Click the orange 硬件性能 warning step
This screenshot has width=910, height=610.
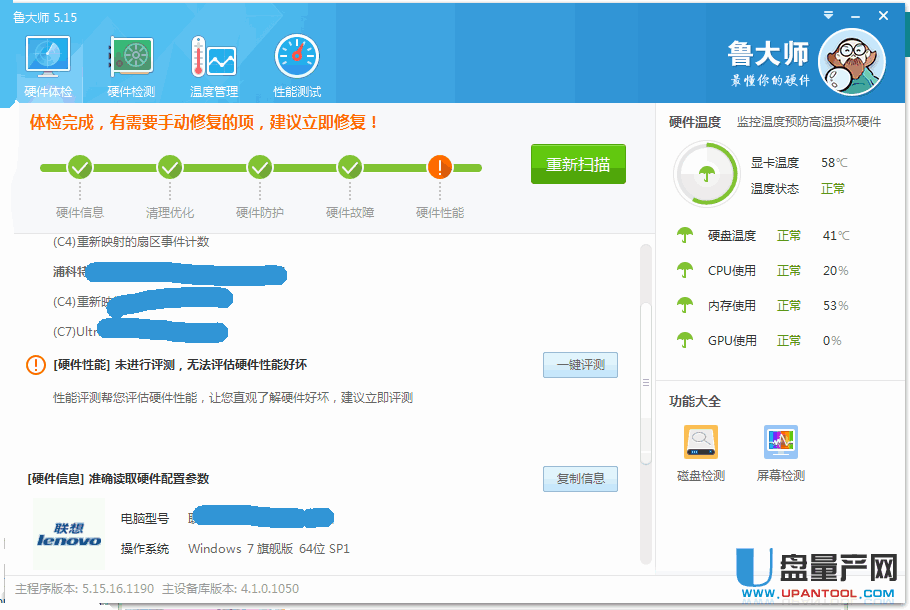point(439,167)
